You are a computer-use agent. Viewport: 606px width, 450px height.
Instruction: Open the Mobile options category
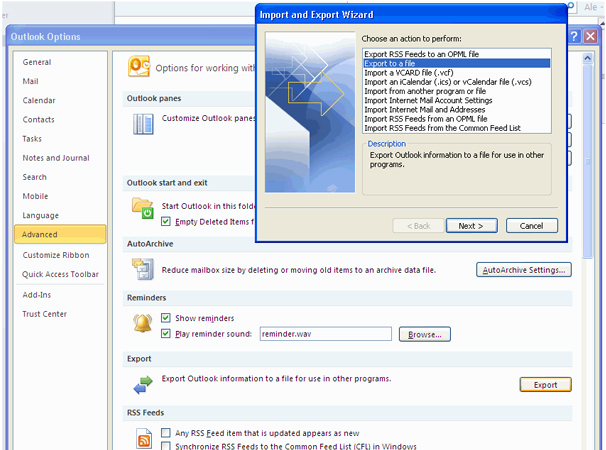coord(35,196)
